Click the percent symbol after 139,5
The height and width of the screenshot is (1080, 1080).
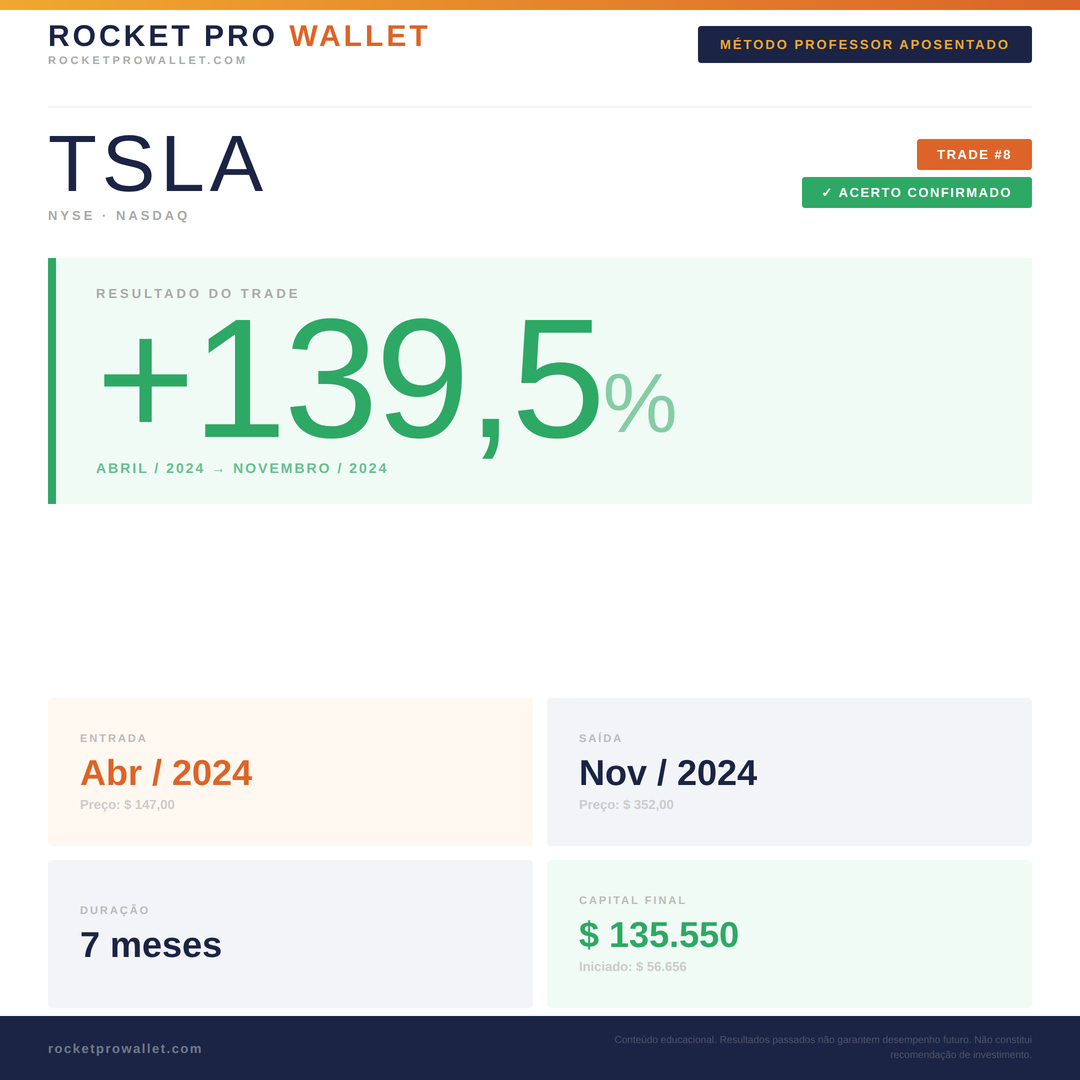[x=640, y=403]
